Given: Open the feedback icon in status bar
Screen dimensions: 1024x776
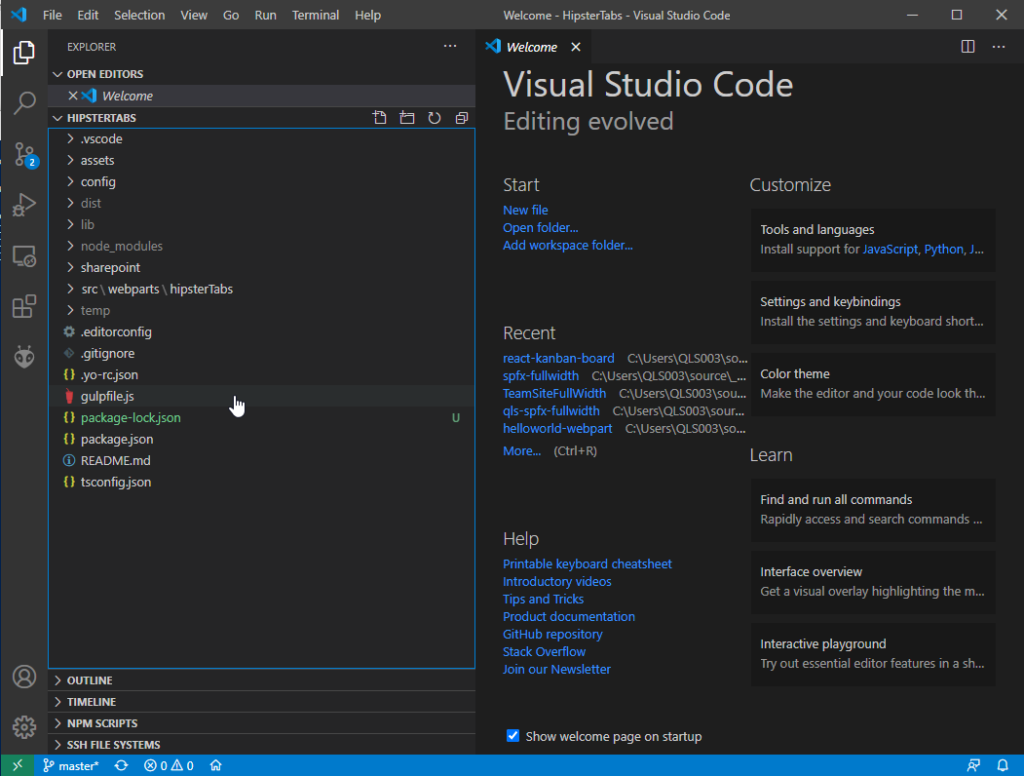Looking at the screenshot, I should coord(973,766).
